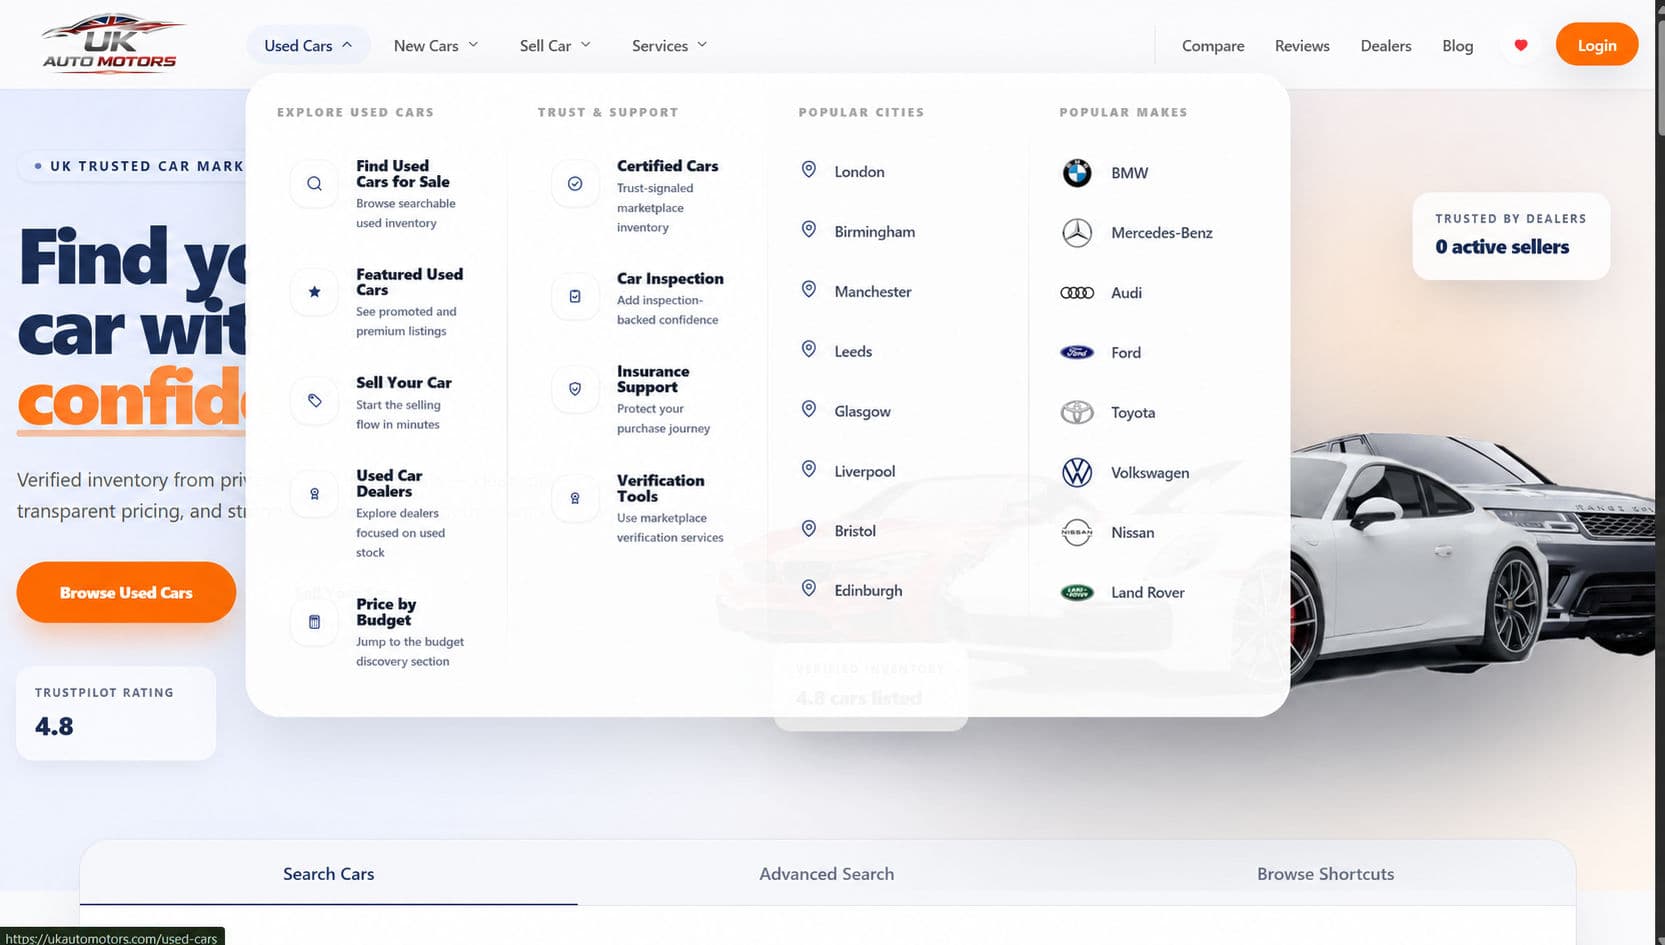Click the location pin next to Glasgow

point(809,410)
